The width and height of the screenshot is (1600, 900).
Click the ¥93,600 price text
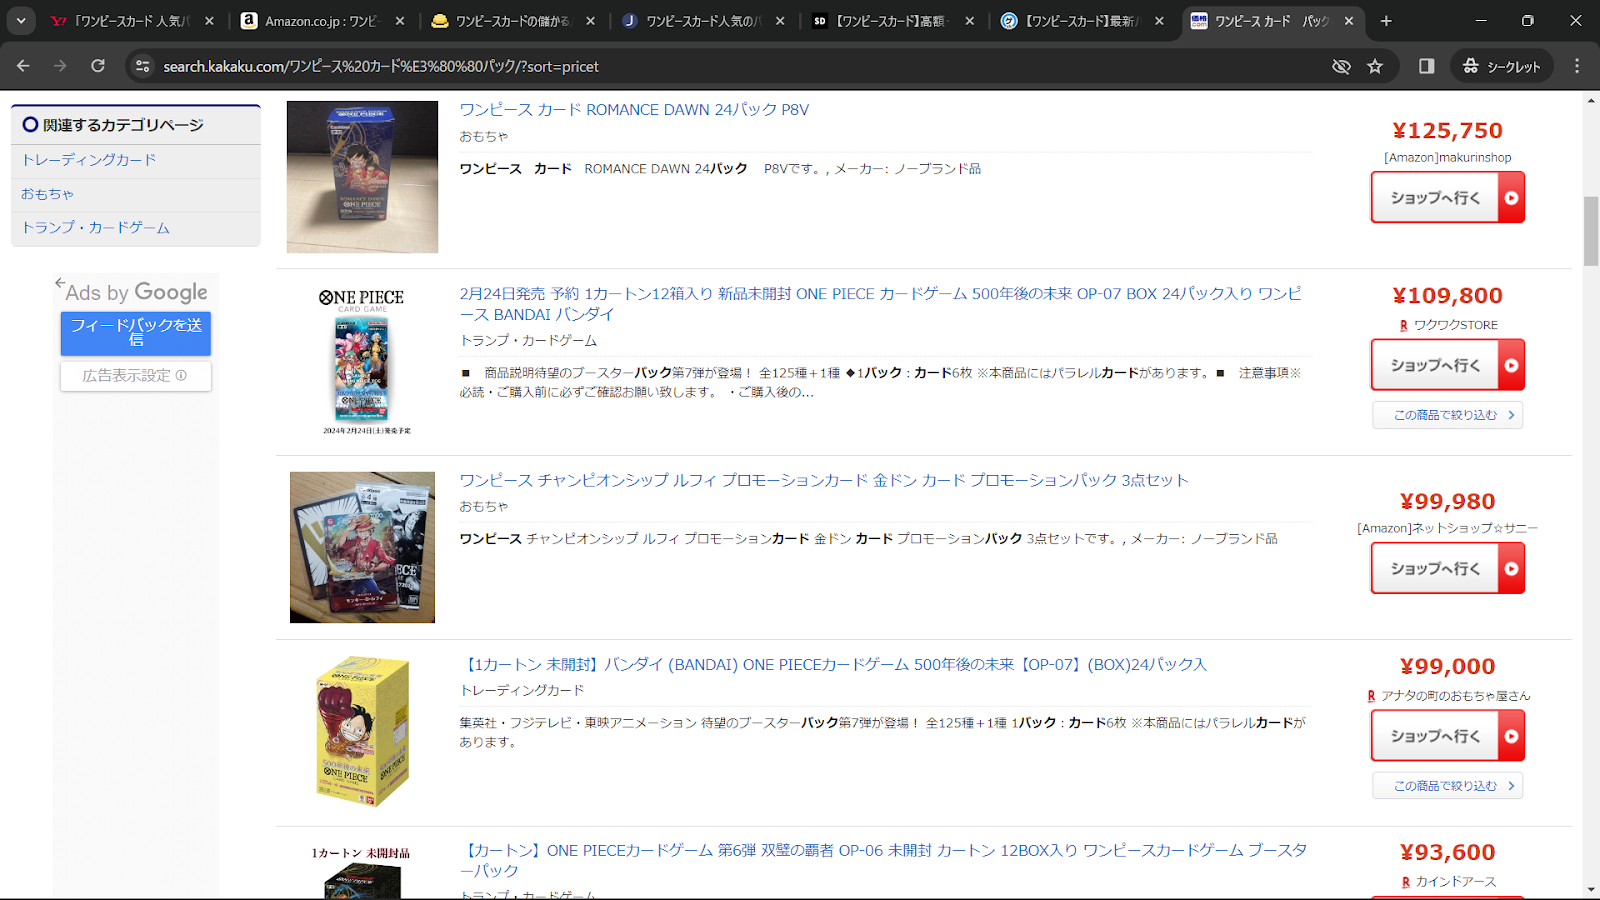click(x=1448, y=853)
